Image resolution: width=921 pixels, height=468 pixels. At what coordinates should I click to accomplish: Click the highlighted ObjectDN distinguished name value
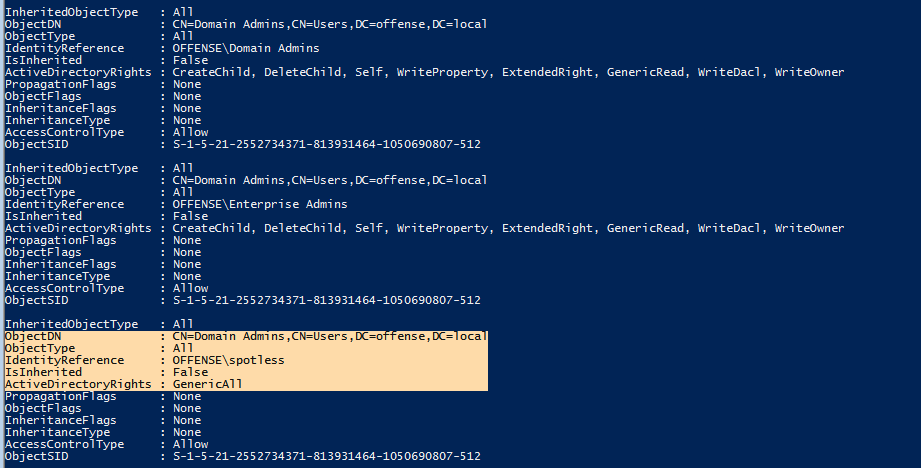coord(330,336)
